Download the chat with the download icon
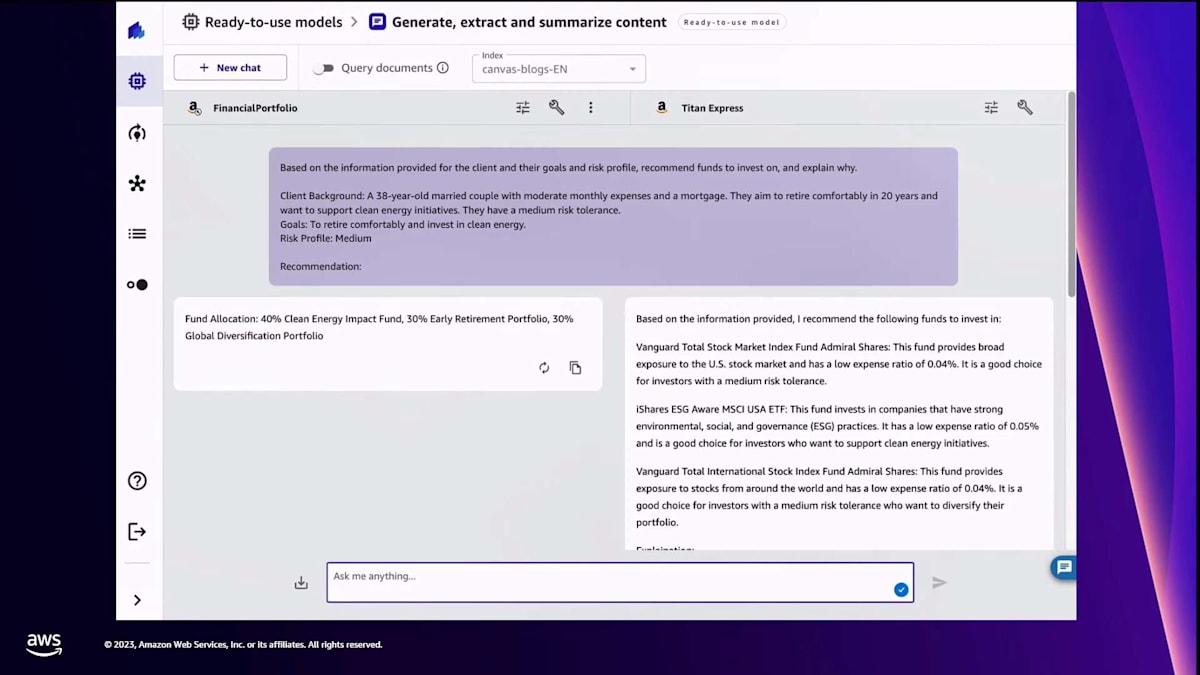Image resolution: width=1200 pixels, height=675 pixels. (301, 582)
